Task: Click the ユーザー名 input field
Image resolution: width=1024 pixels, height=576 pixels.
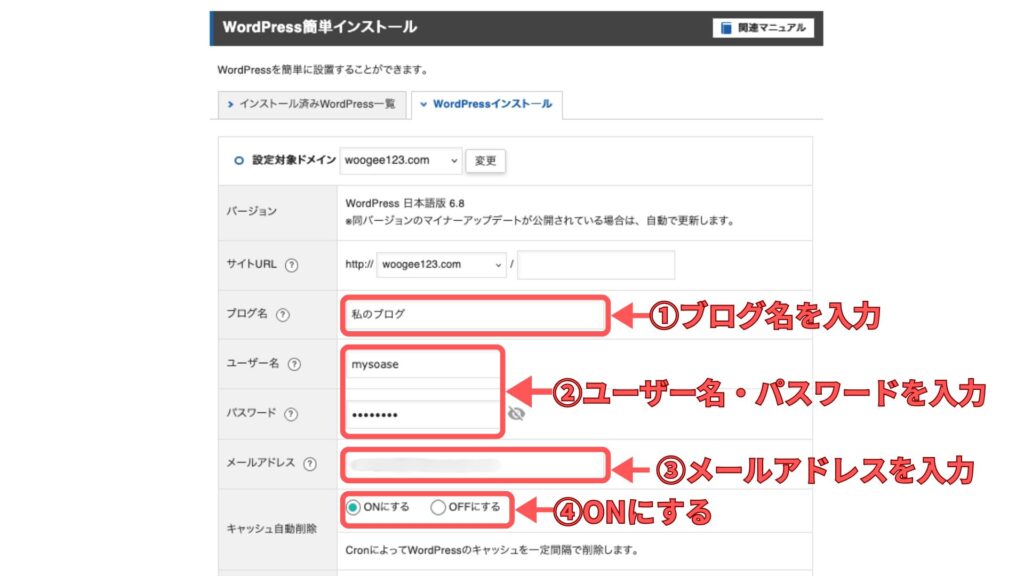Action: point(422,364)
